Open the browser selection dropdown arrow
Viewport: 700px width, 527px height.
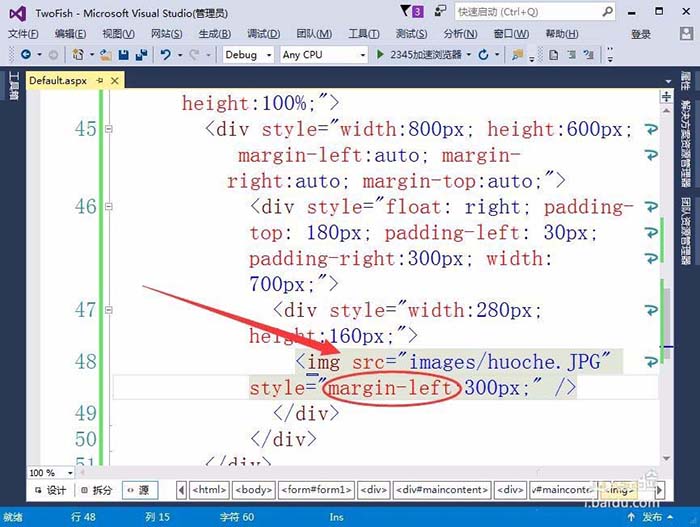coord(469,55)
